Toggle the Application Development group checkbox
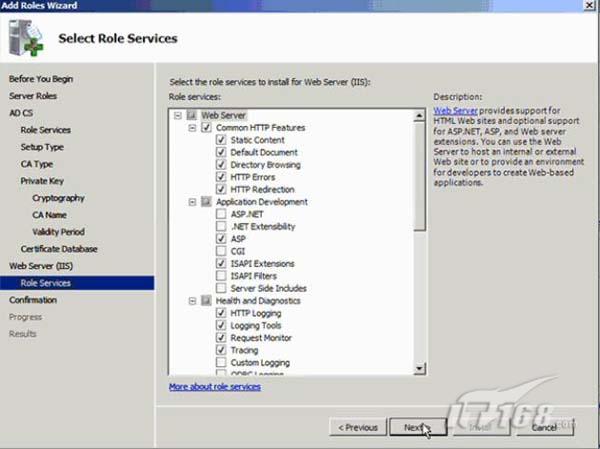 (x=206, y=202)
